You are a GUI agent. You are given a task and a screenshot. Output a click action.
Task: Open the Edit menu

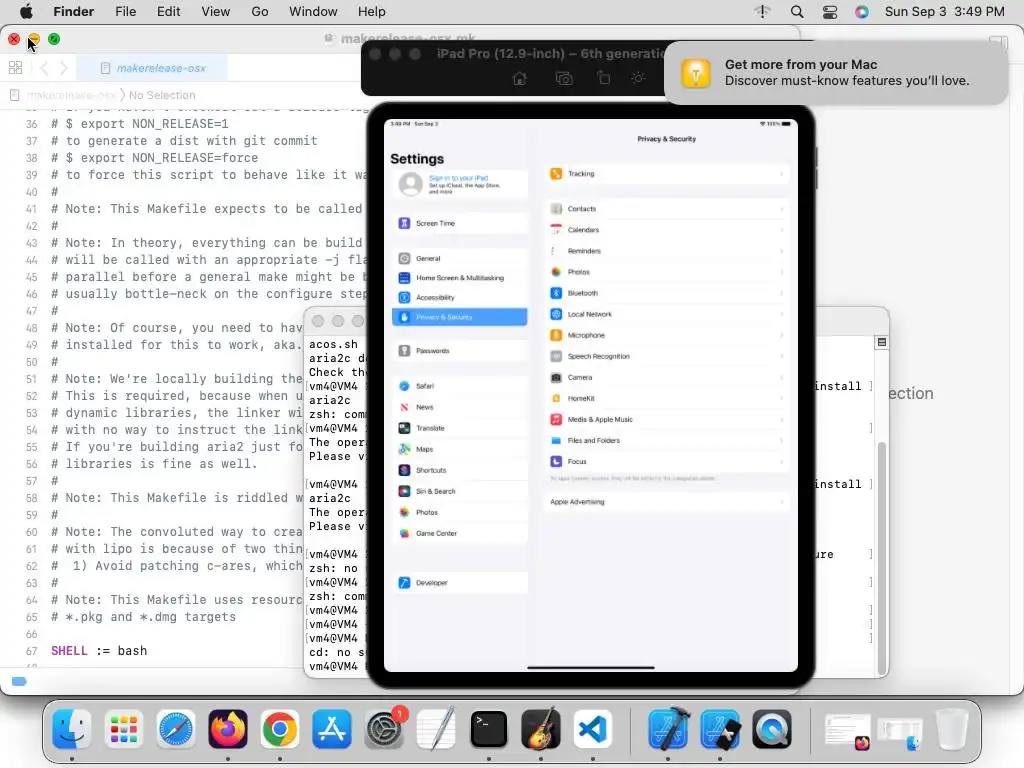168,12
